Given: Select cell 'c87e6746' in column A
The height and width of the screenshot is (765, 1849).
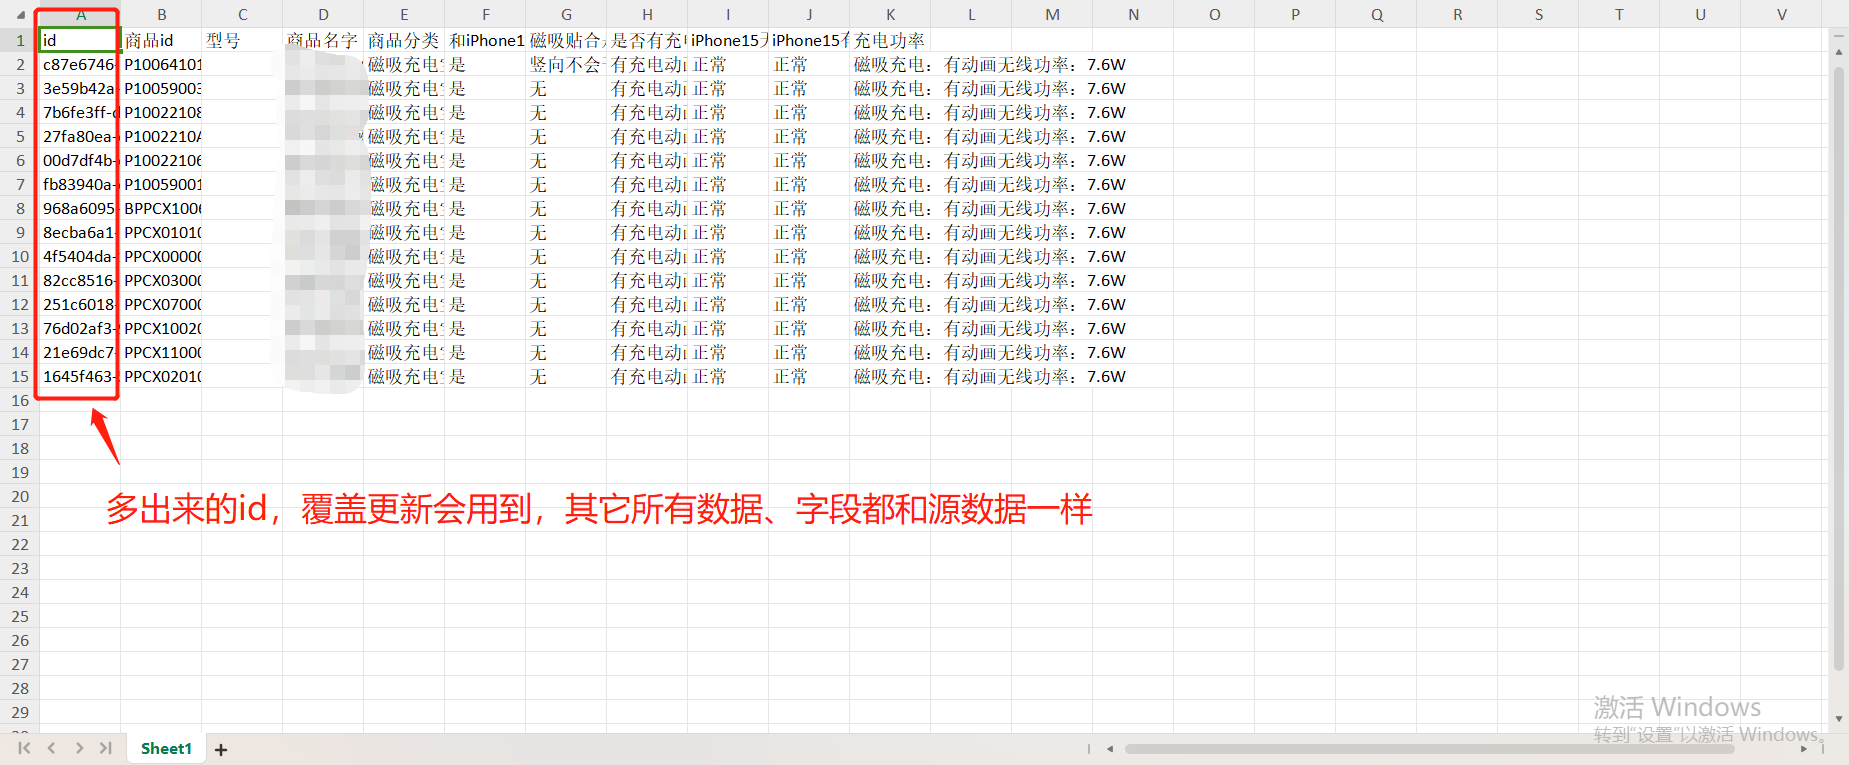Looking at the screenshot, I should point(80,64).
